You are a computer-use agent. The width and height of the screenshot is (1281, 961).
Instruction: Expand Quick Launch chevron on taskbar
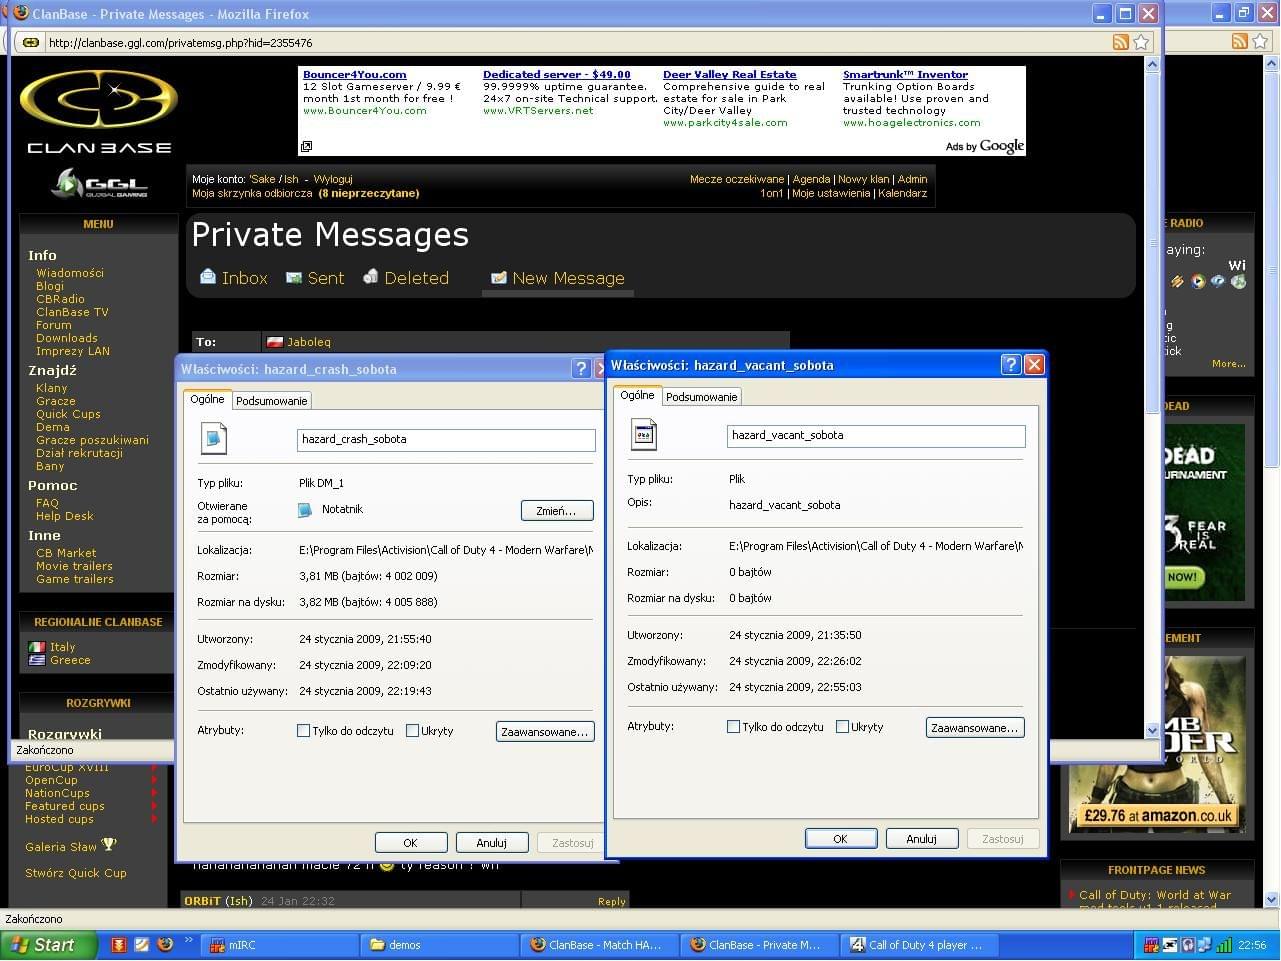point(188,942)
